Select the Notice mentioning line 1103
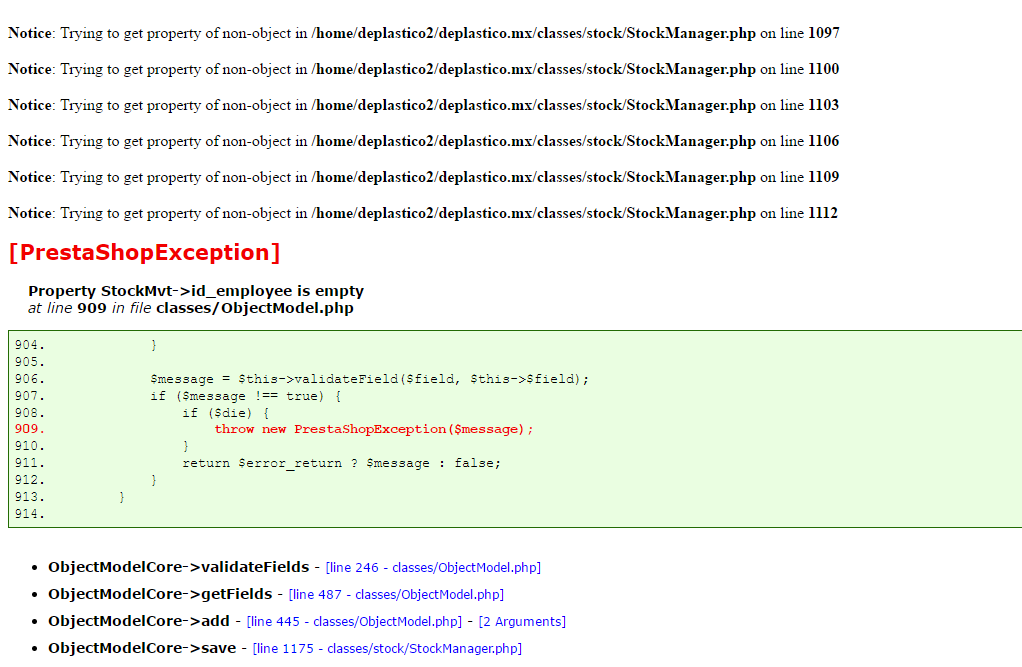Screen dimensions: 1022x667 (424, 105)
